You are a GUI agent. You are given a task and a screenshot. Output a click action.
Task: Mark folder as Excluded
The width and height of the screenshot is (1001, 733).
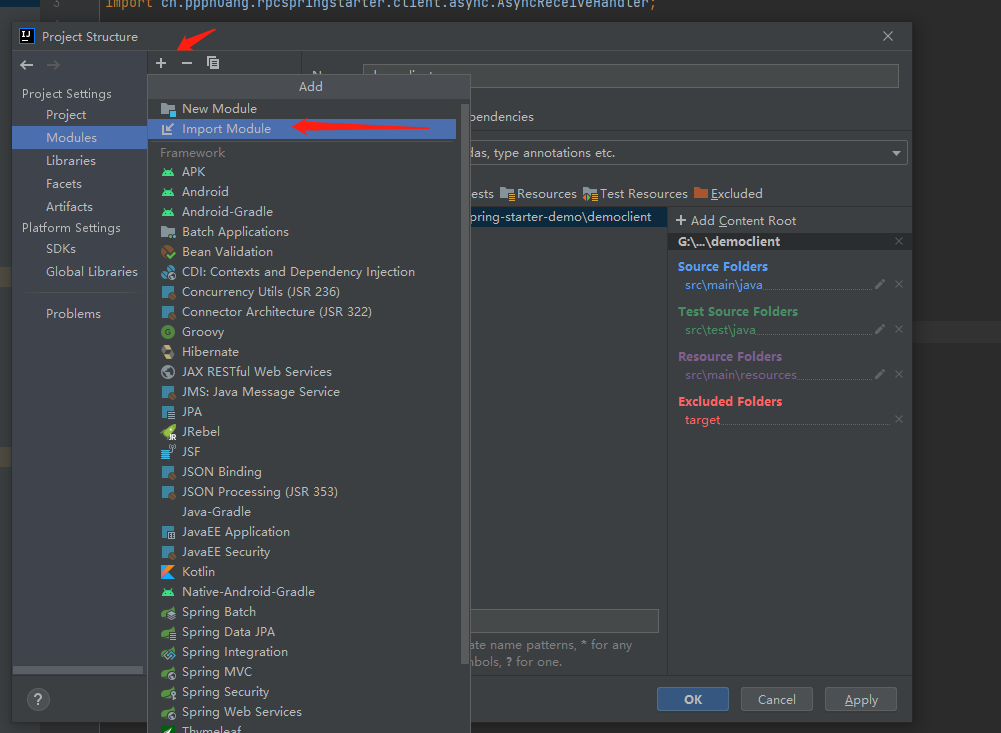click(x=728, y=193)
